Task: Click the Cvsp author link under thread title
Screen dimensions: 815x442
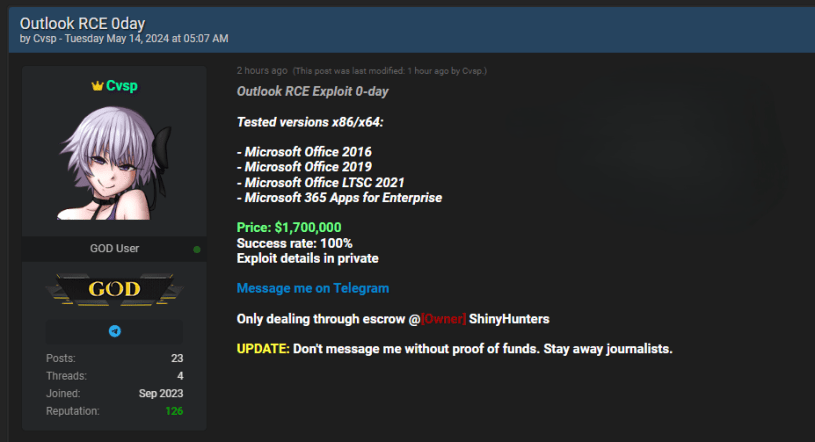Action: point(46,38)
